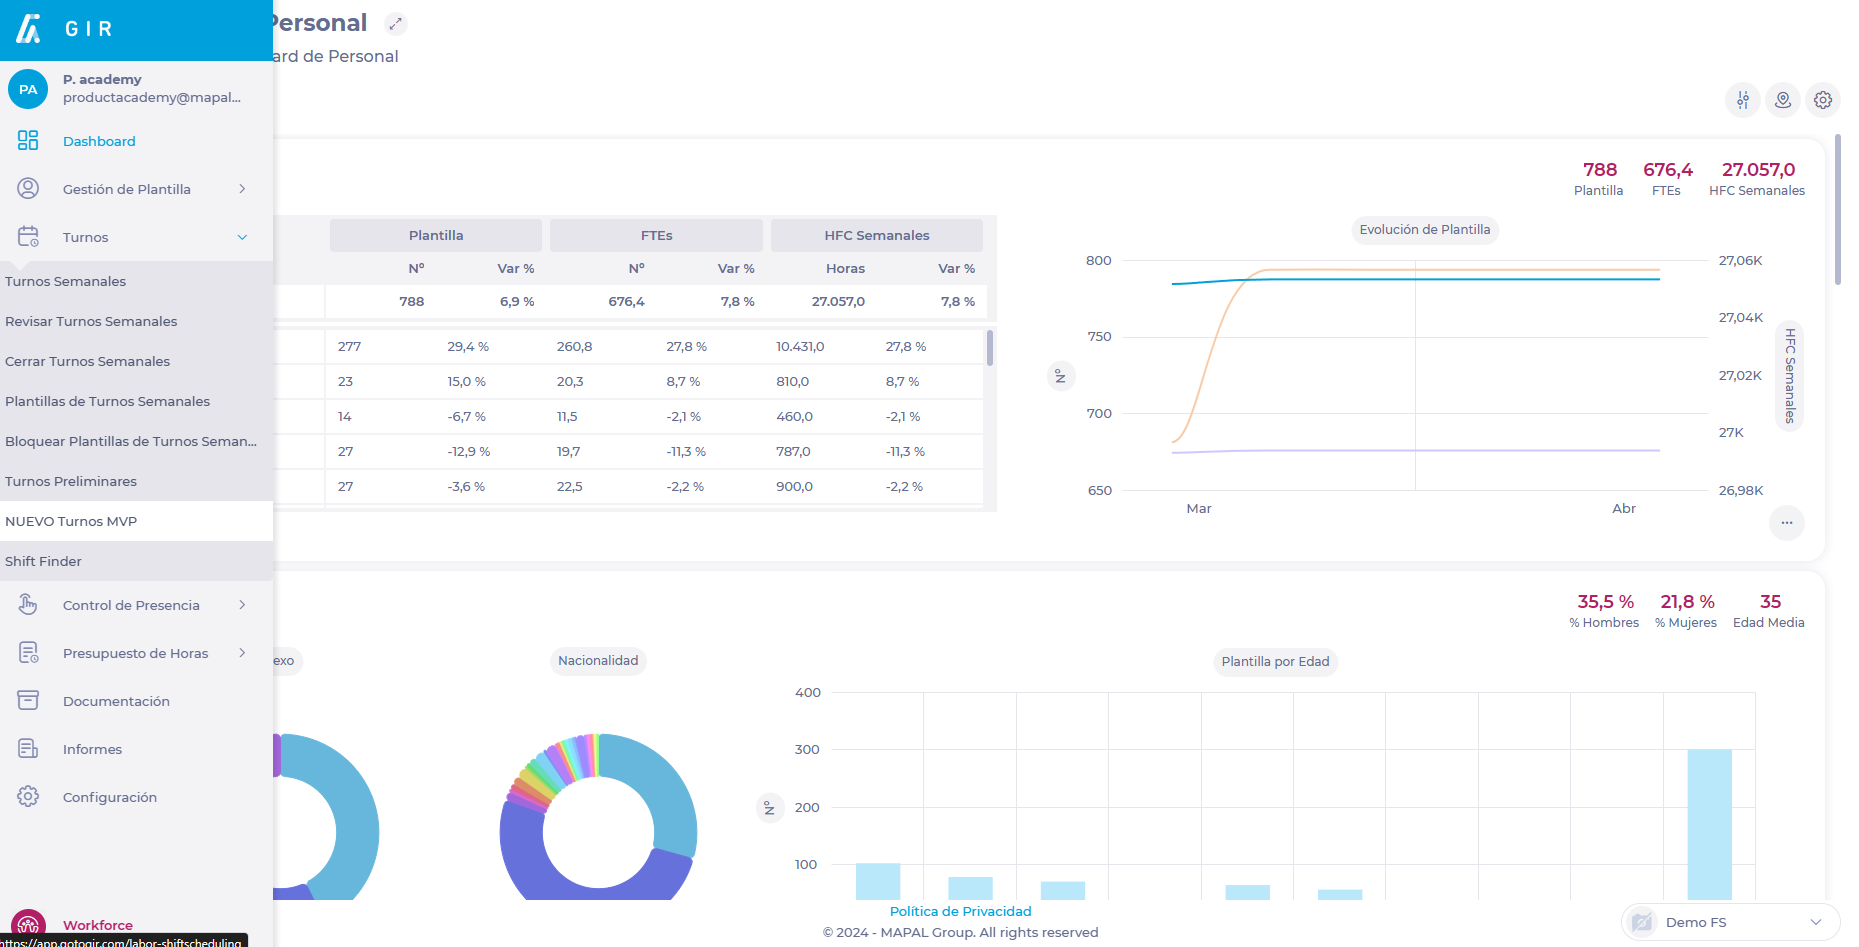Select Turnos Semanales menu item
The width and height of the screenshot is (1859, 947).
66,281
